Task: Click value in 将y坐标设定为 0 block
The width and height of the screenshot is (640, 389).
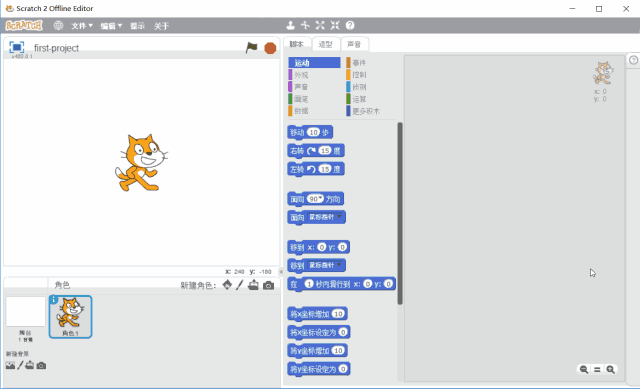Action: [x=343, y=369]
